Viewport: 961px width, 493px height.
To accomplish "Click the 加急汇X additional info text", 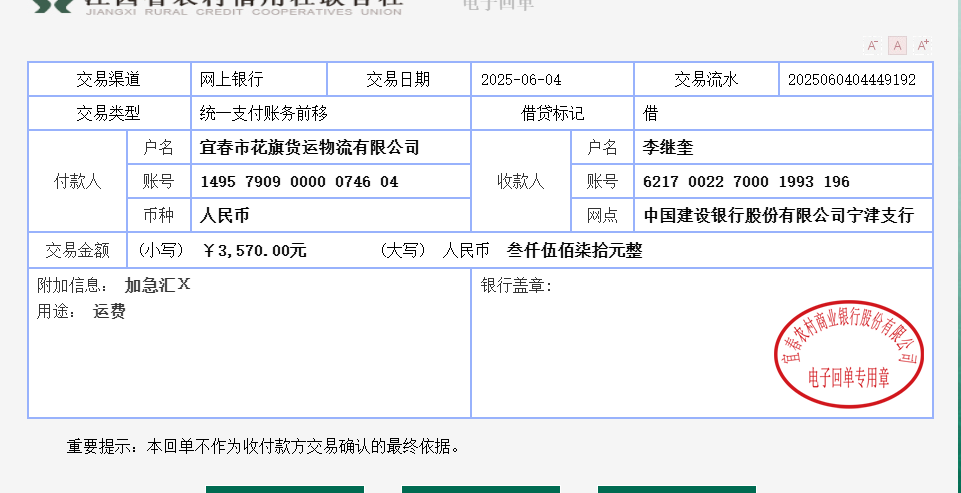I will [158, 285].
